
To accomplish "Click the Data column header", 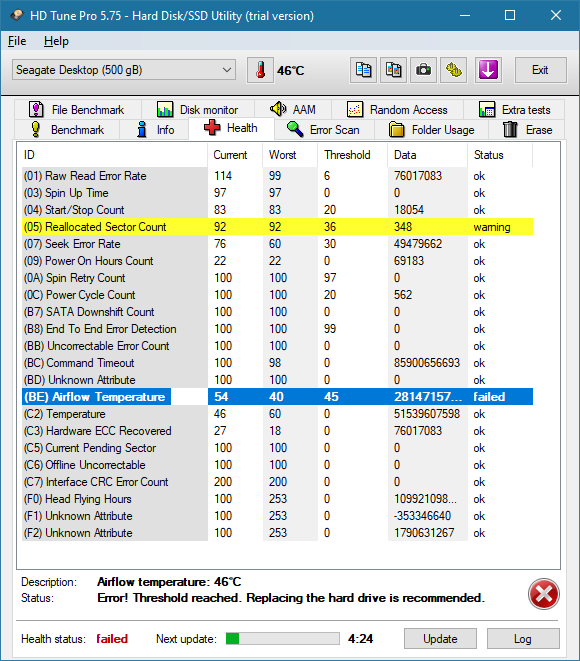I will point(427,155).
